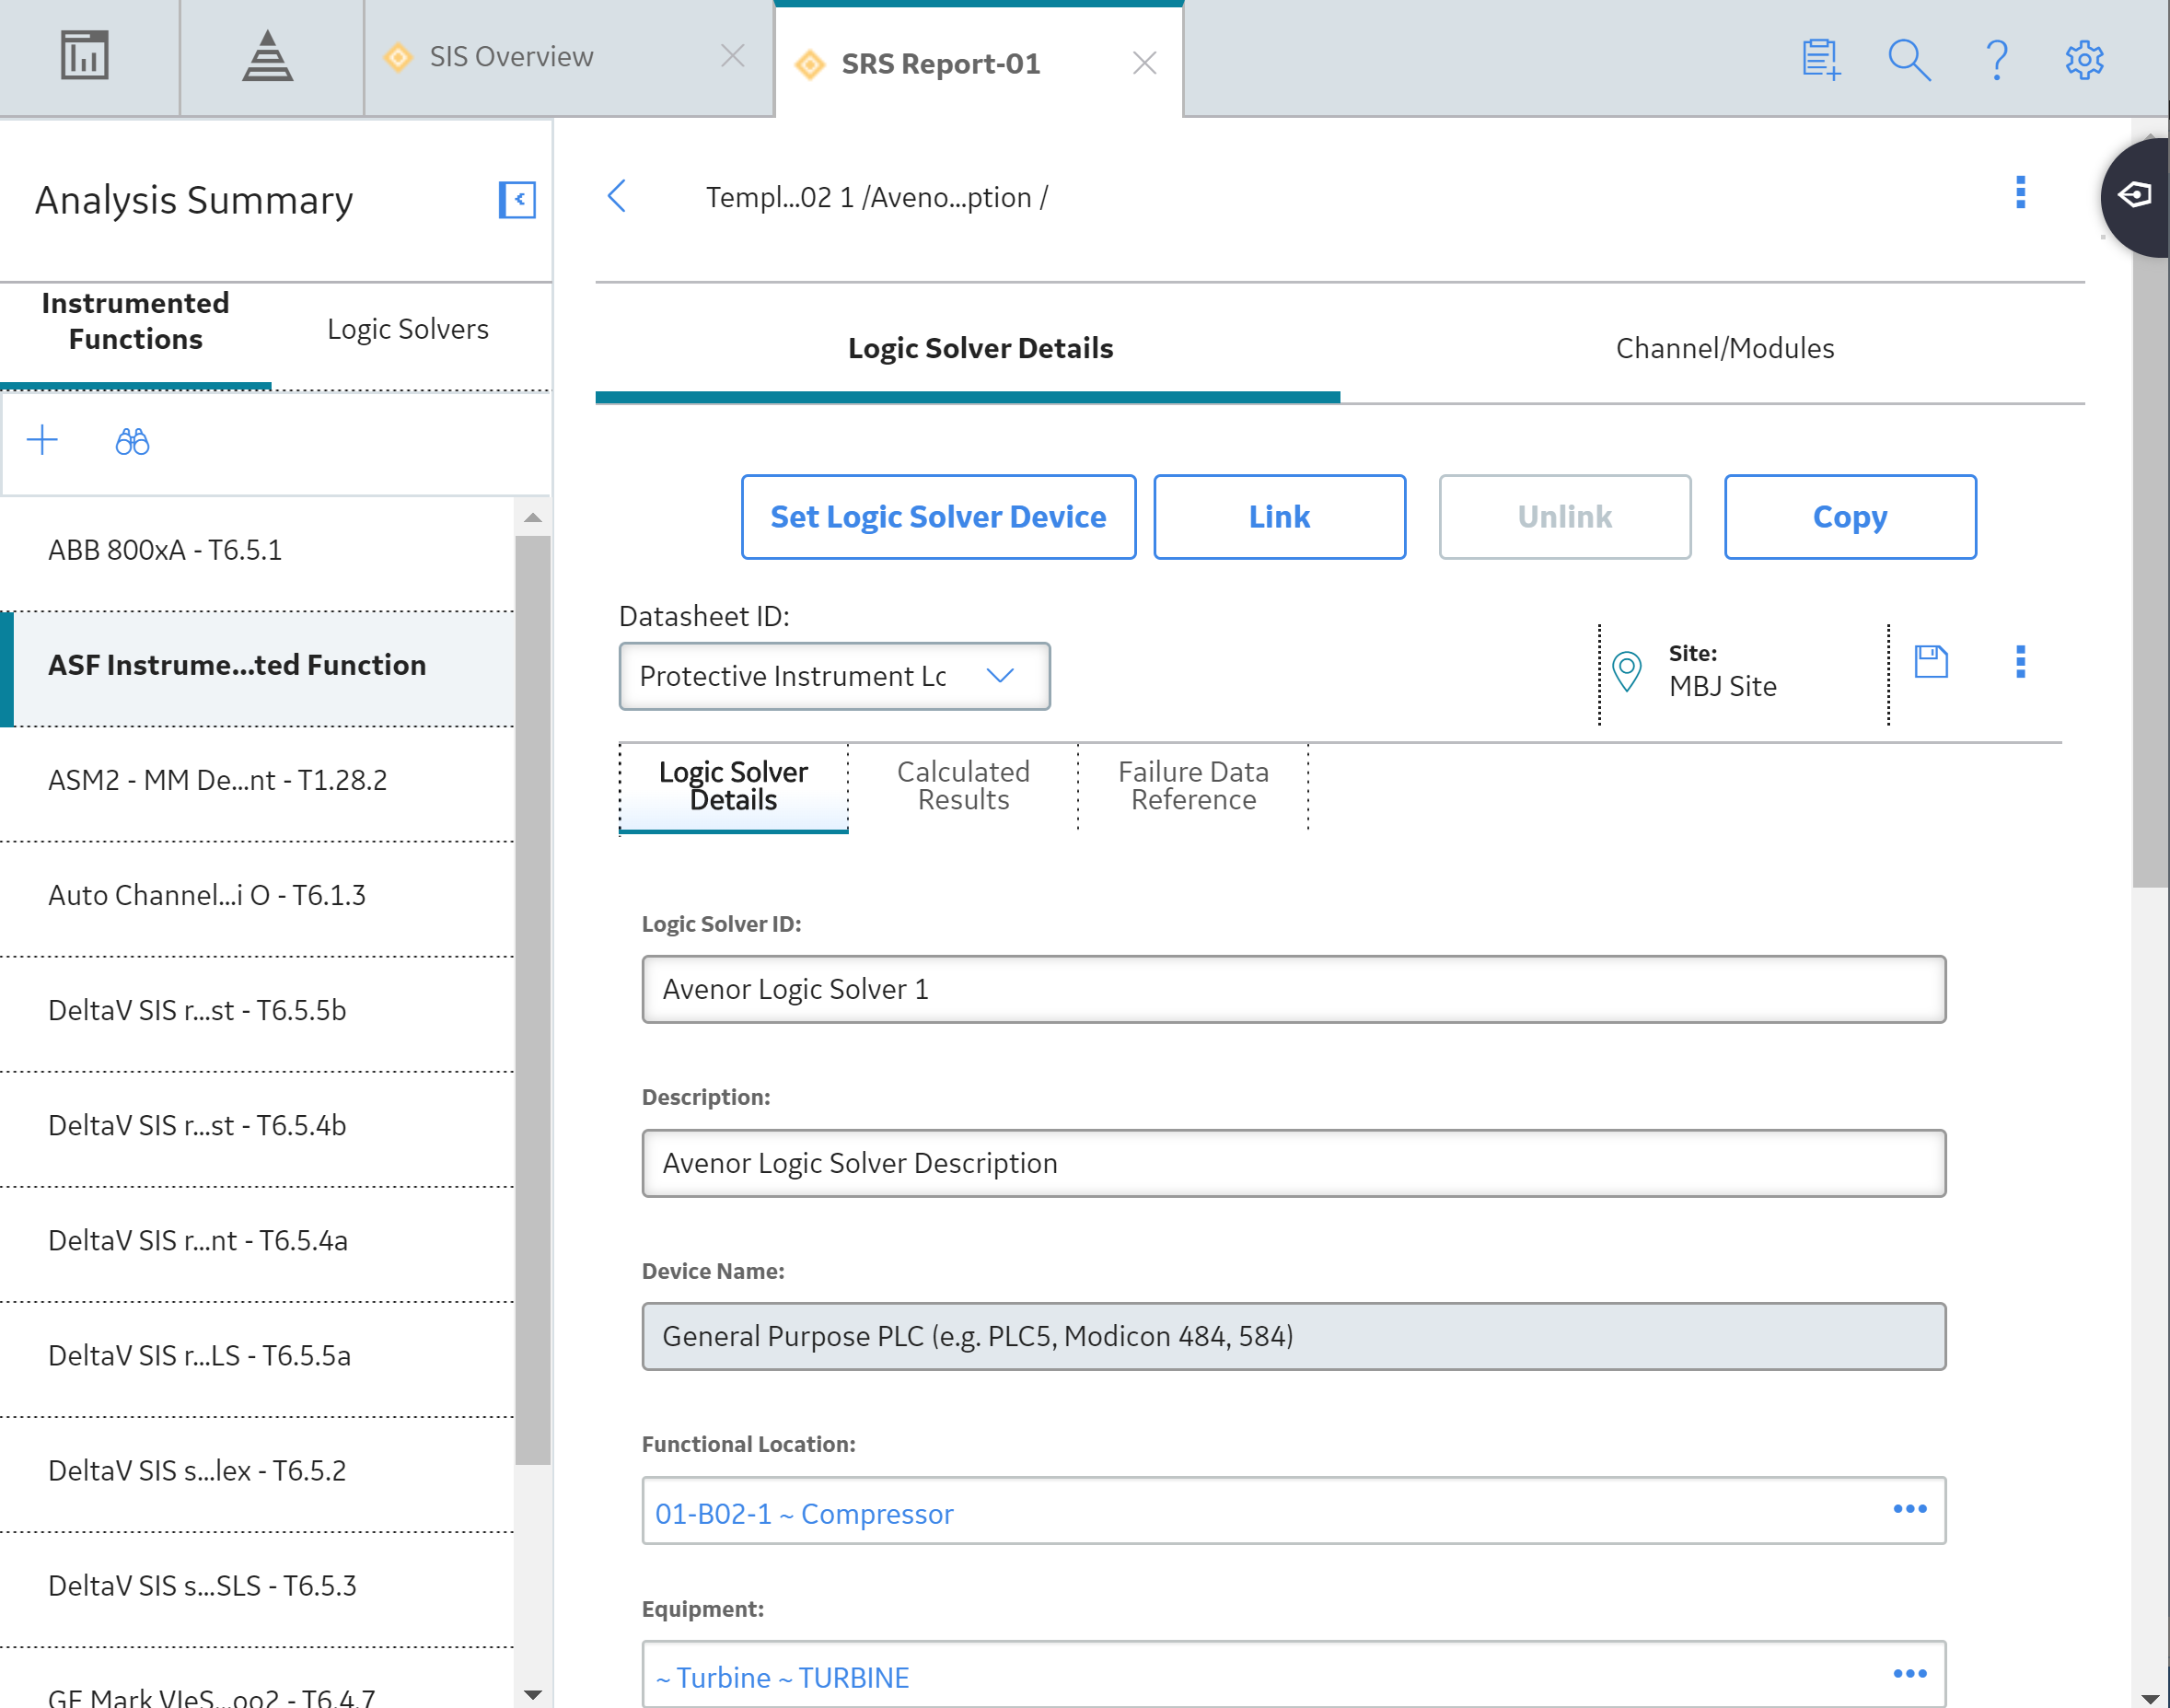Viewport: 2170px width, 1708px height.
Task: Click the Copy button
Action: (1850, 517)
